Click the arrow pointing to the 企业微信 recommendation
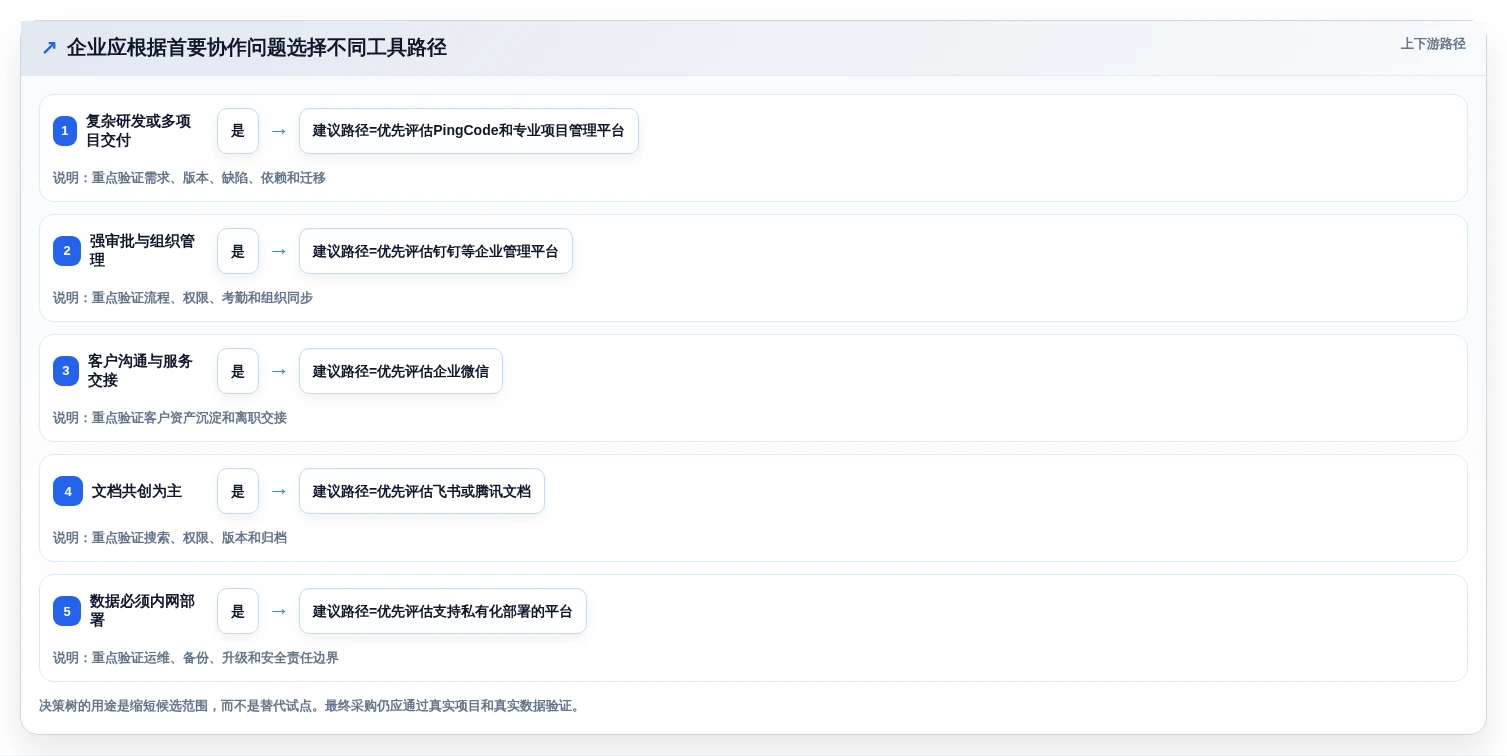Image resolution: width=1507 pixels, height=756 pixels. click(279, 371)
